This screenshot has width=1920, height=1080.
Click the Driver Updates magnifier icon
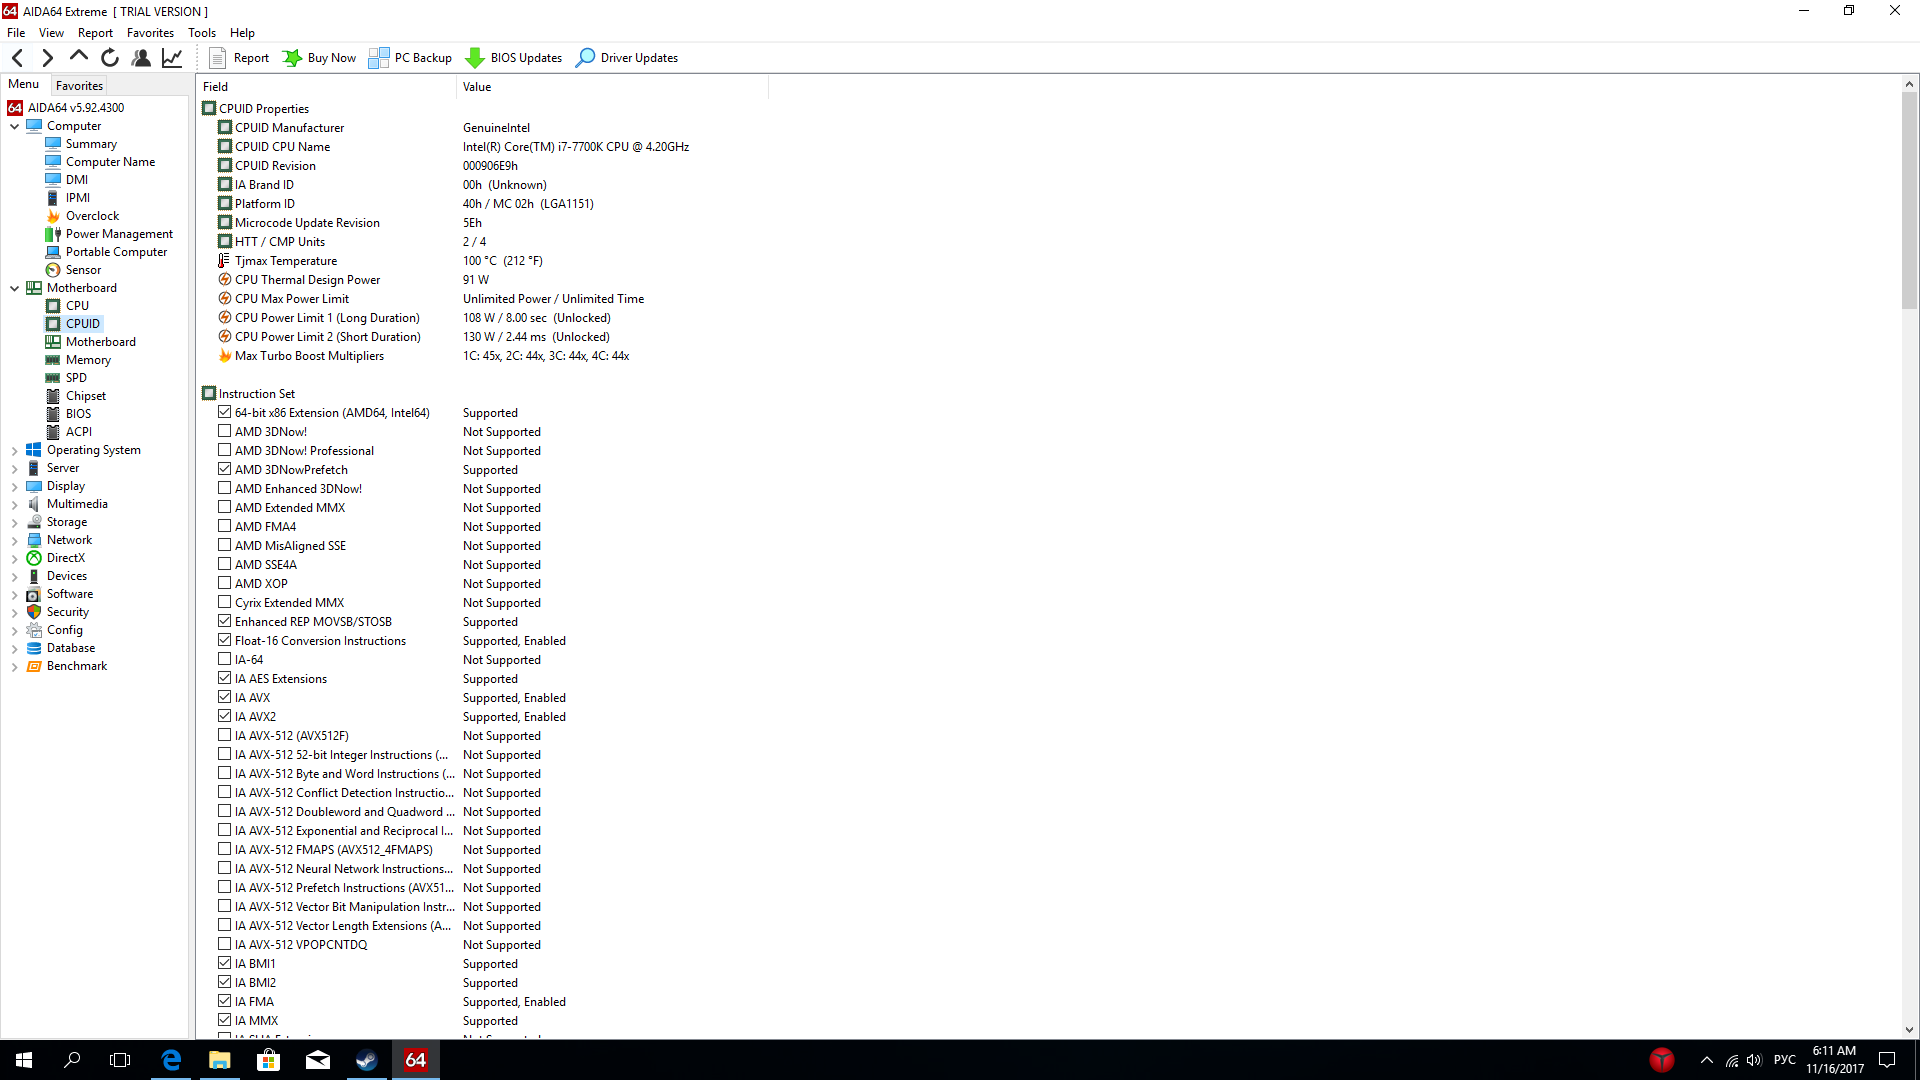click(585, 58)
